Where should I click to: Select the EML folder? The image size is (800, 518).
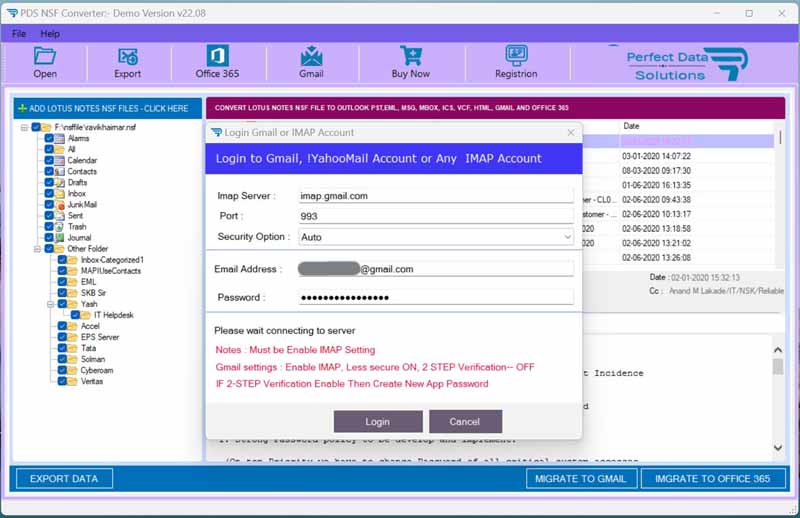(x=88, y=282)
